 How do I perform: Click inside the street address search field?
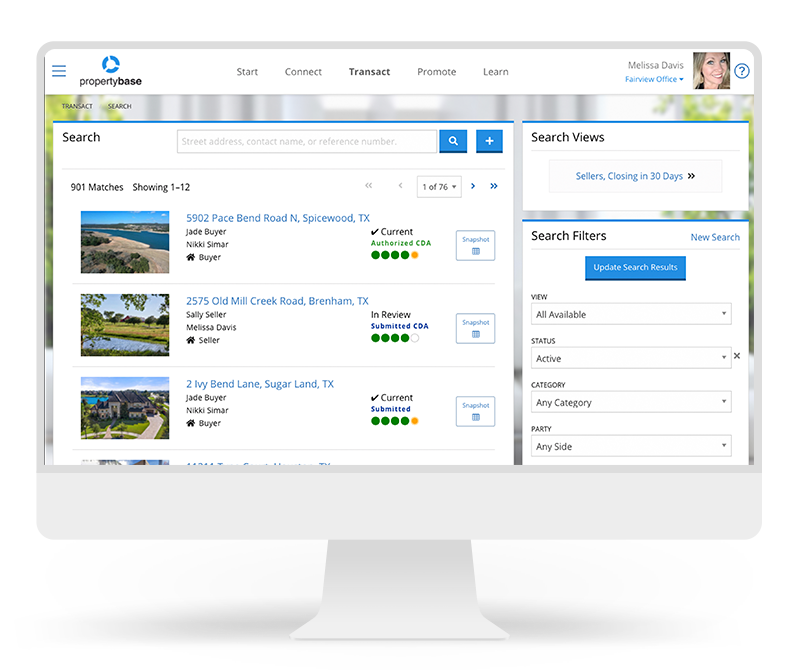click(305, 141)
